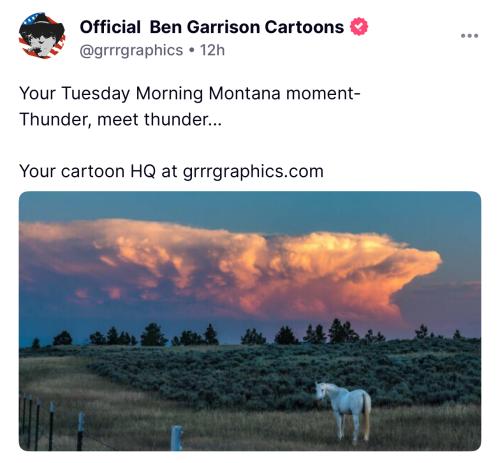This screenshot has height=463, width=500.
Task: Click the 'Your cartoon HQ at' text
Action: [x=98, y=171]
